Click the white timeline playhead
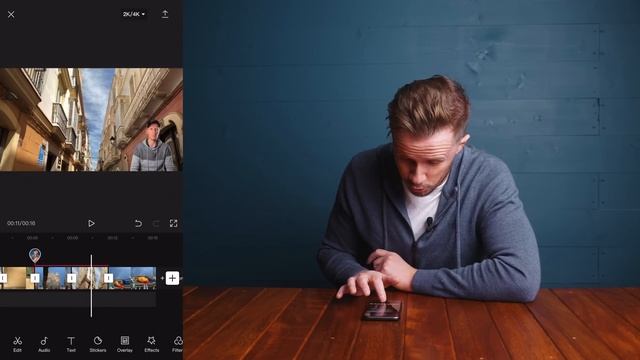This screenshot has width=640, height=360. [91, 286]
